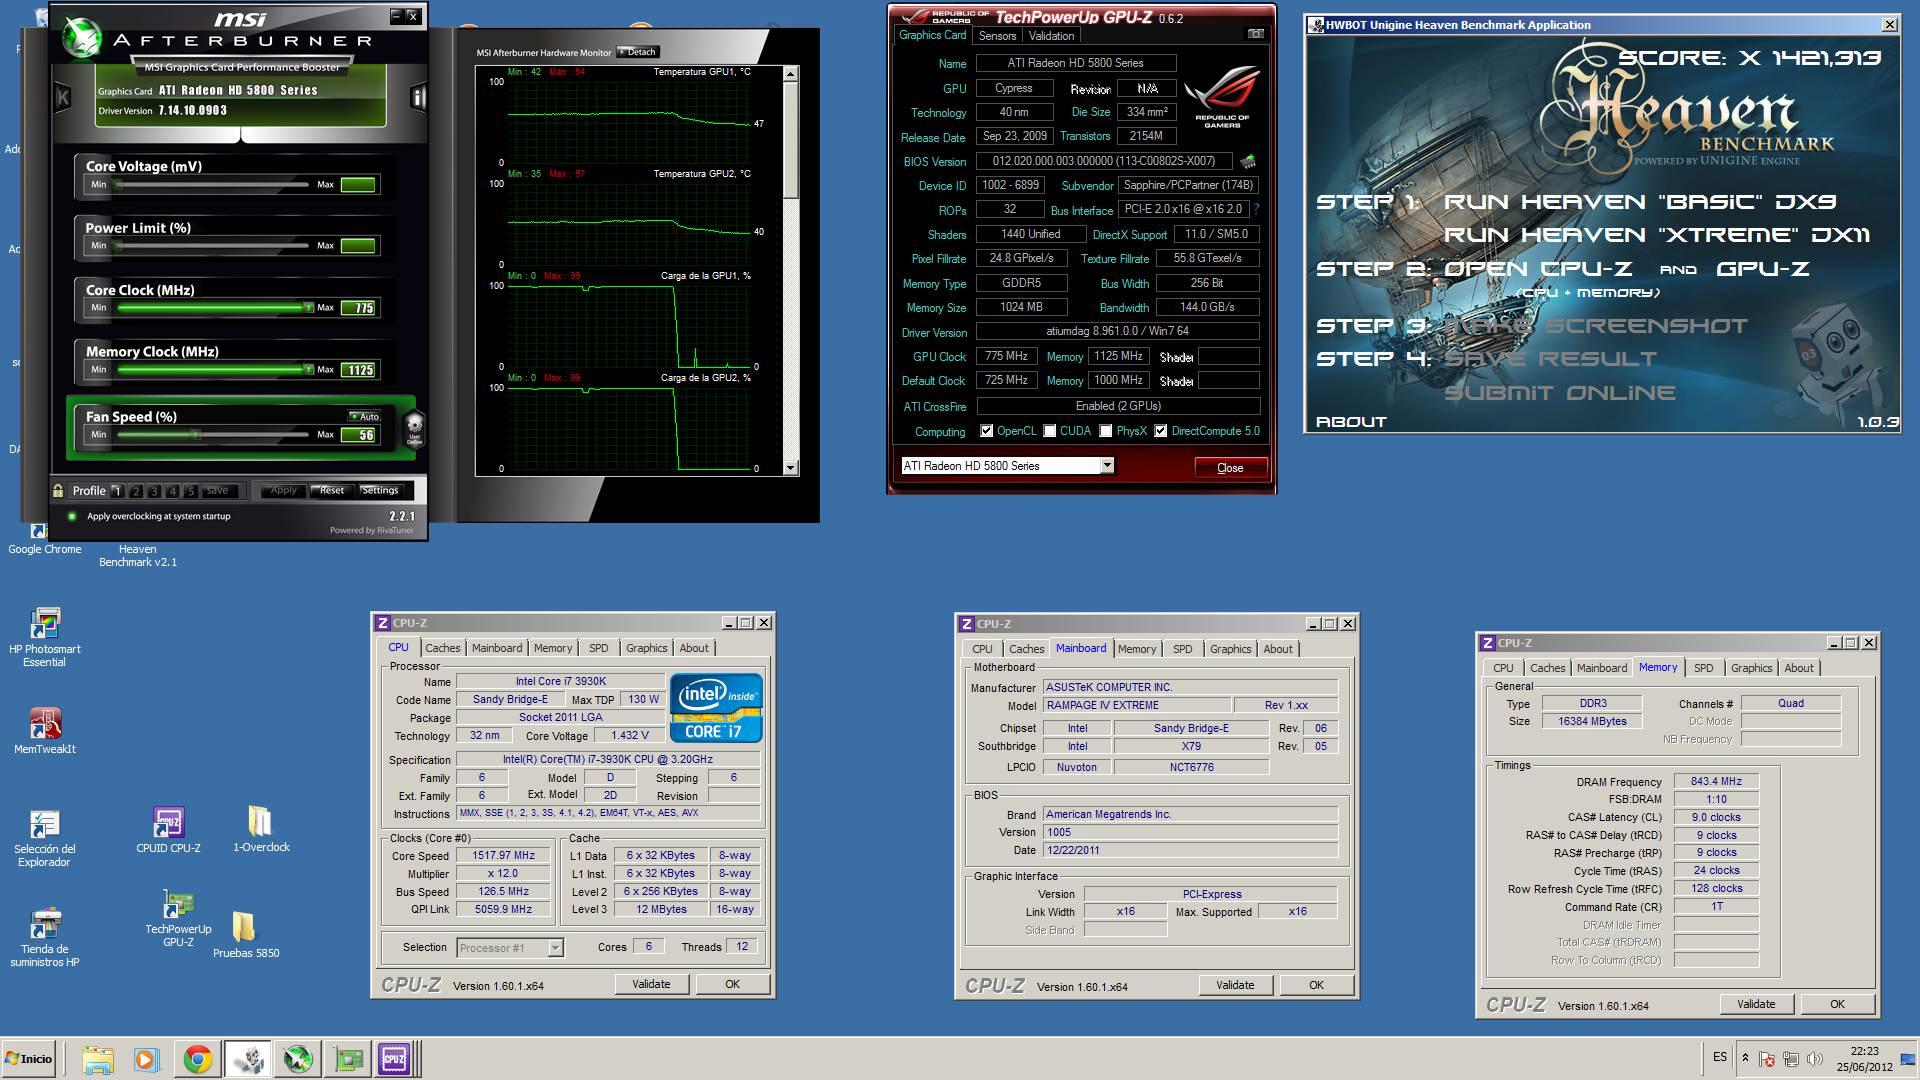Click Windows Explorer icon in the taskbar
This screenshot has width=1920, height=1080.
point(97,1059)
